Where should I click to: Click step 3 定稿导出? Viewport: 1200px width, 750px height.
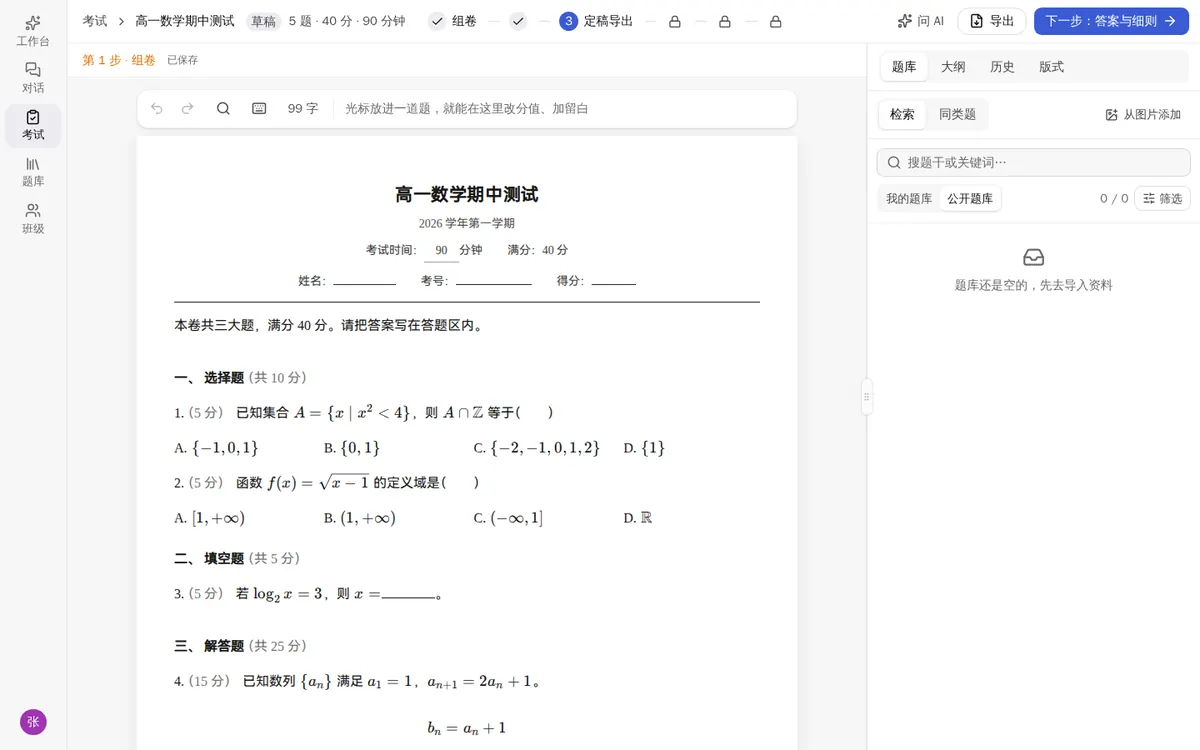[596, 21]
